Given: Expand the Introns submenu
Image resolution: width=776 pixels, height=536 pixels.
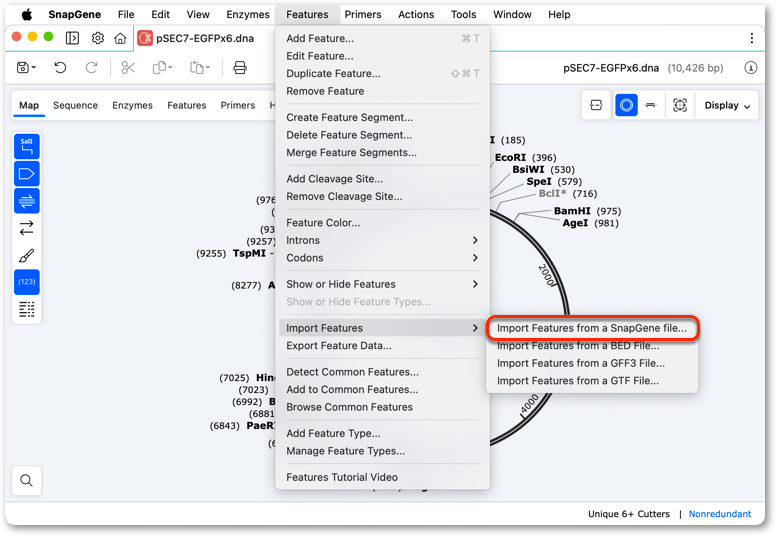Looking at the screenshot, I should [x=382, y=241].
